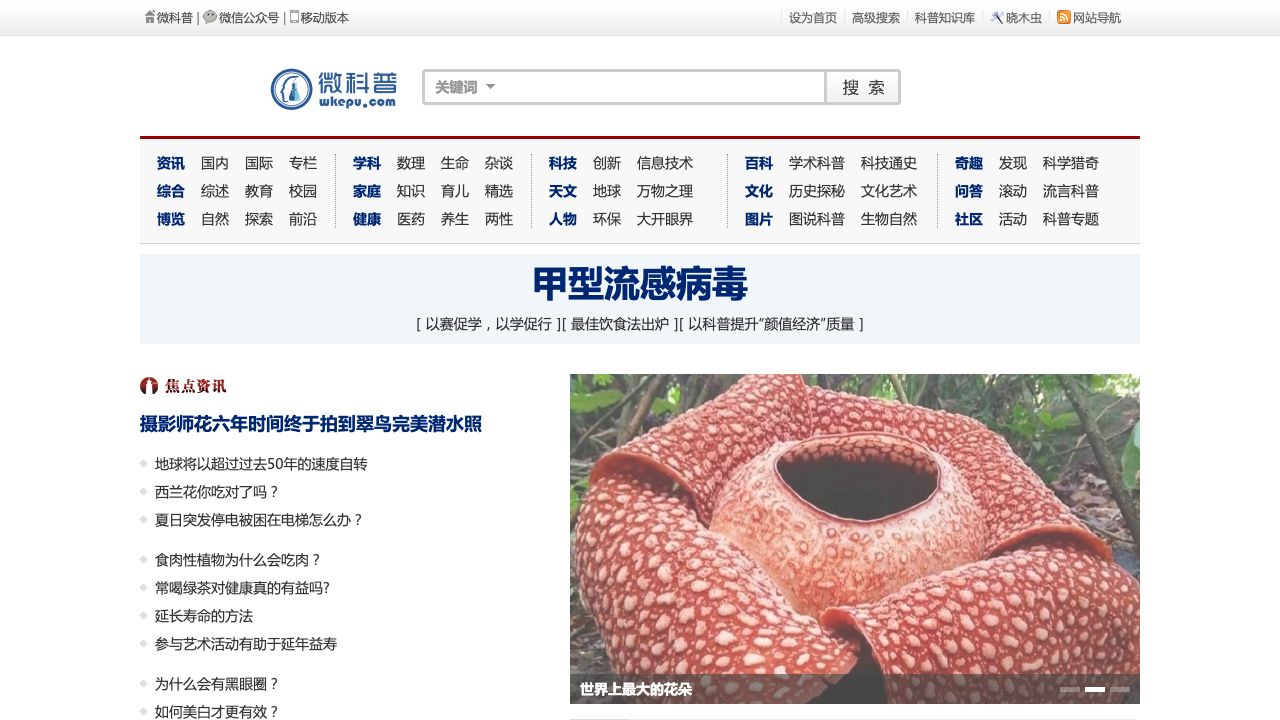1280x720 pixels.
Task: Enable 高级搜索 advanced search option
Action: click(875, 17)
